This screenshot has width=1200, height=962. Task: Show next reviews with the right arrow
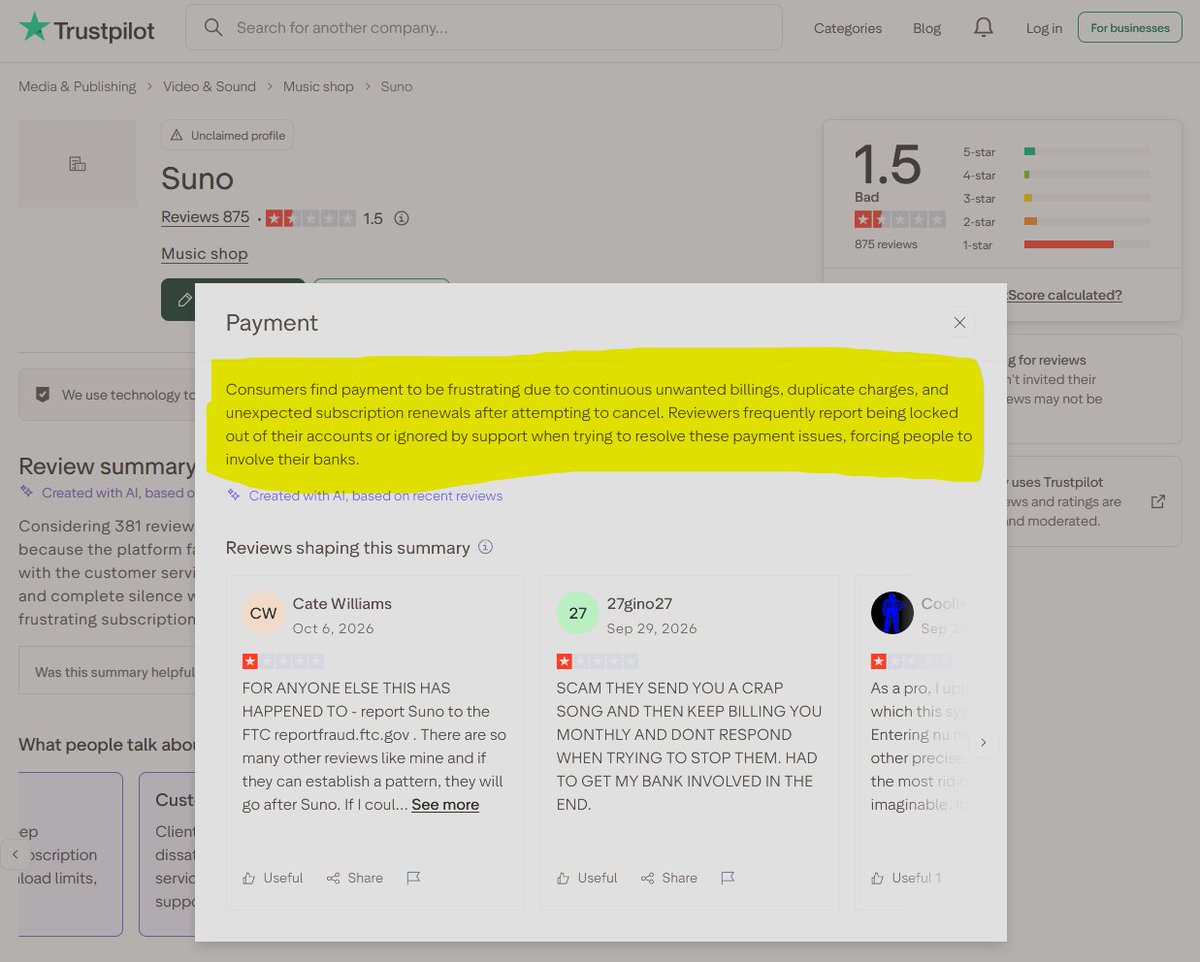click(x=983, y=742)
